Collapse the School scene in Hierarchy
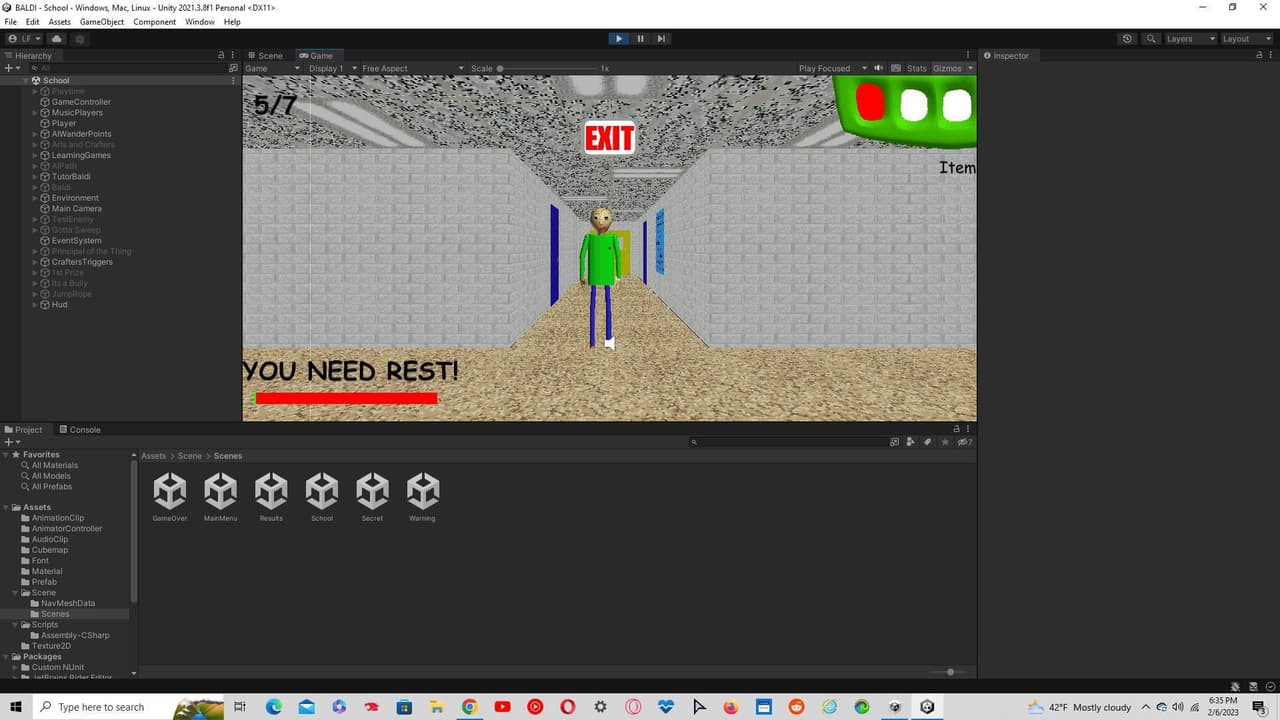 tap(27, 81)
